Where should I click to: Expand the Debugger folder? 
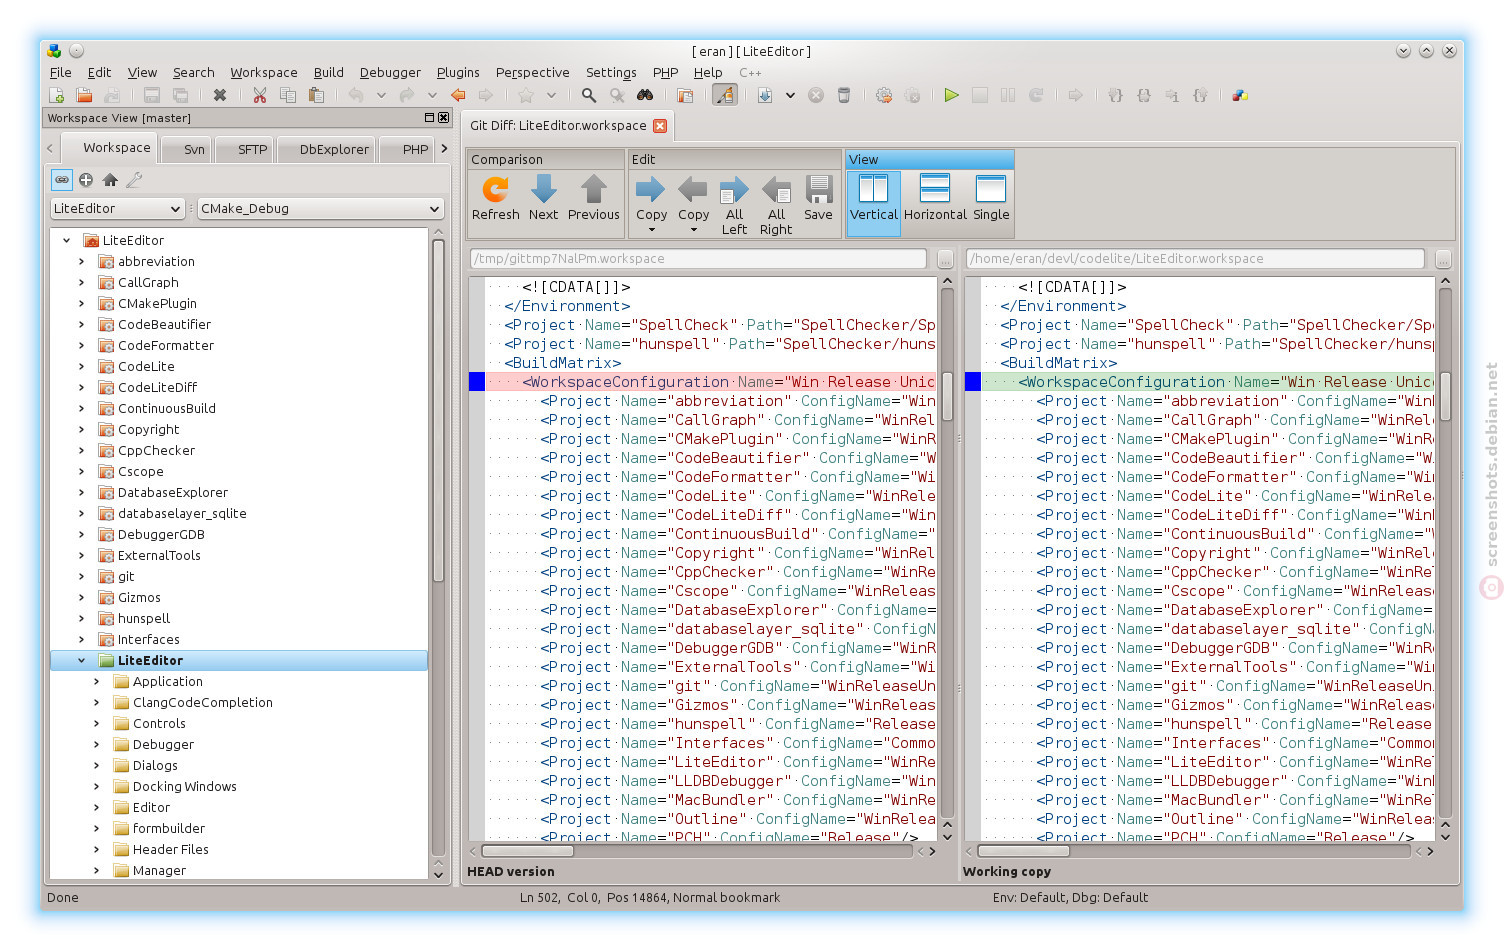pyautogui.click(x=97, y=745)
